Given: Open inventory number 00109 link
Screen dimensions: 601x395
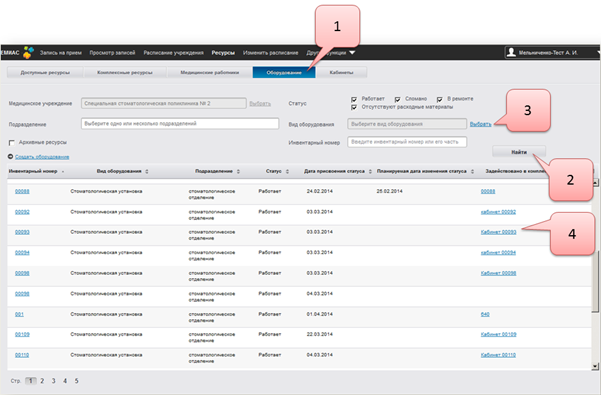Looking at the screenshot, I should tap(22, 334).
